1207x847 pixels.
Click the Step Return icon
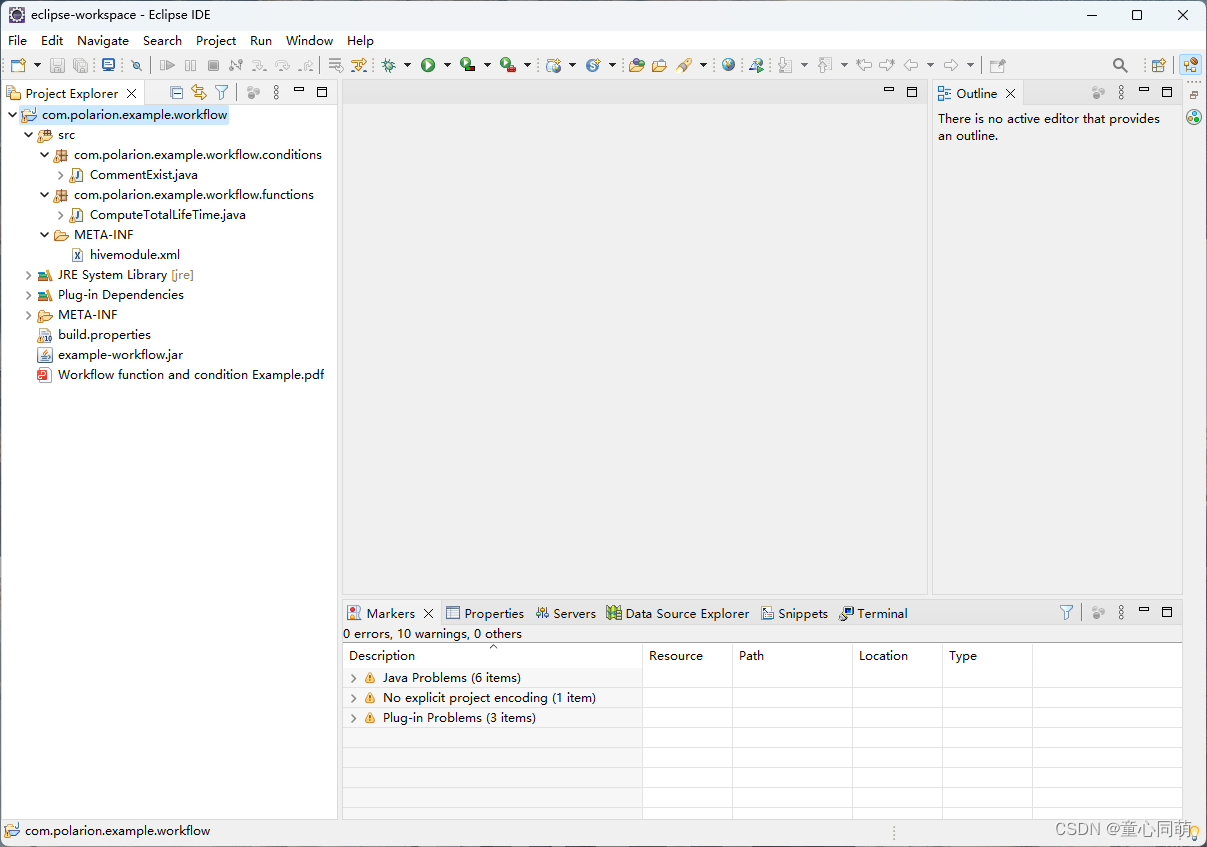click(x=306, y=65)
